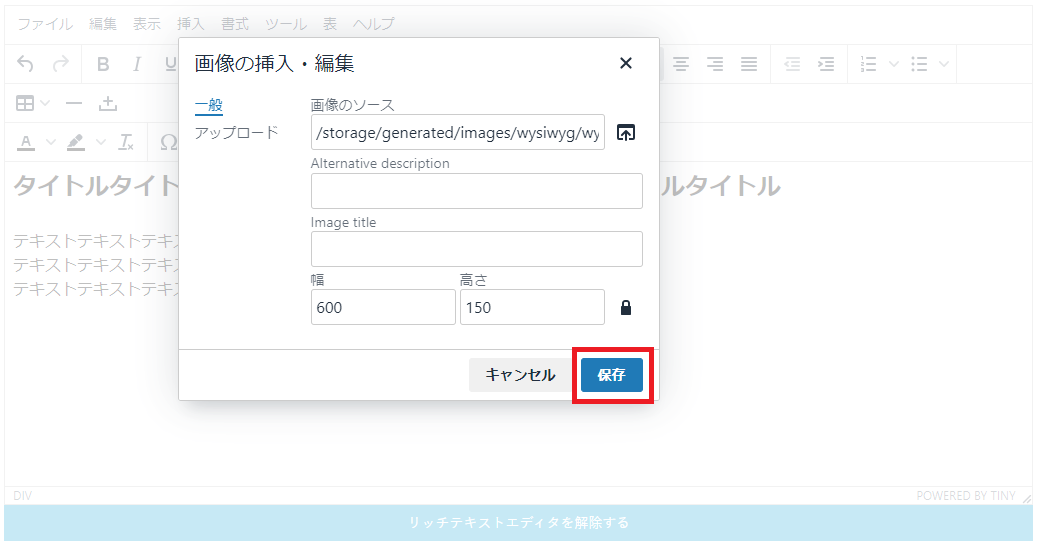This screenshot has width=1039, height=546.
Task: Click the 幅 width field
Action: [x=384, y=307]
